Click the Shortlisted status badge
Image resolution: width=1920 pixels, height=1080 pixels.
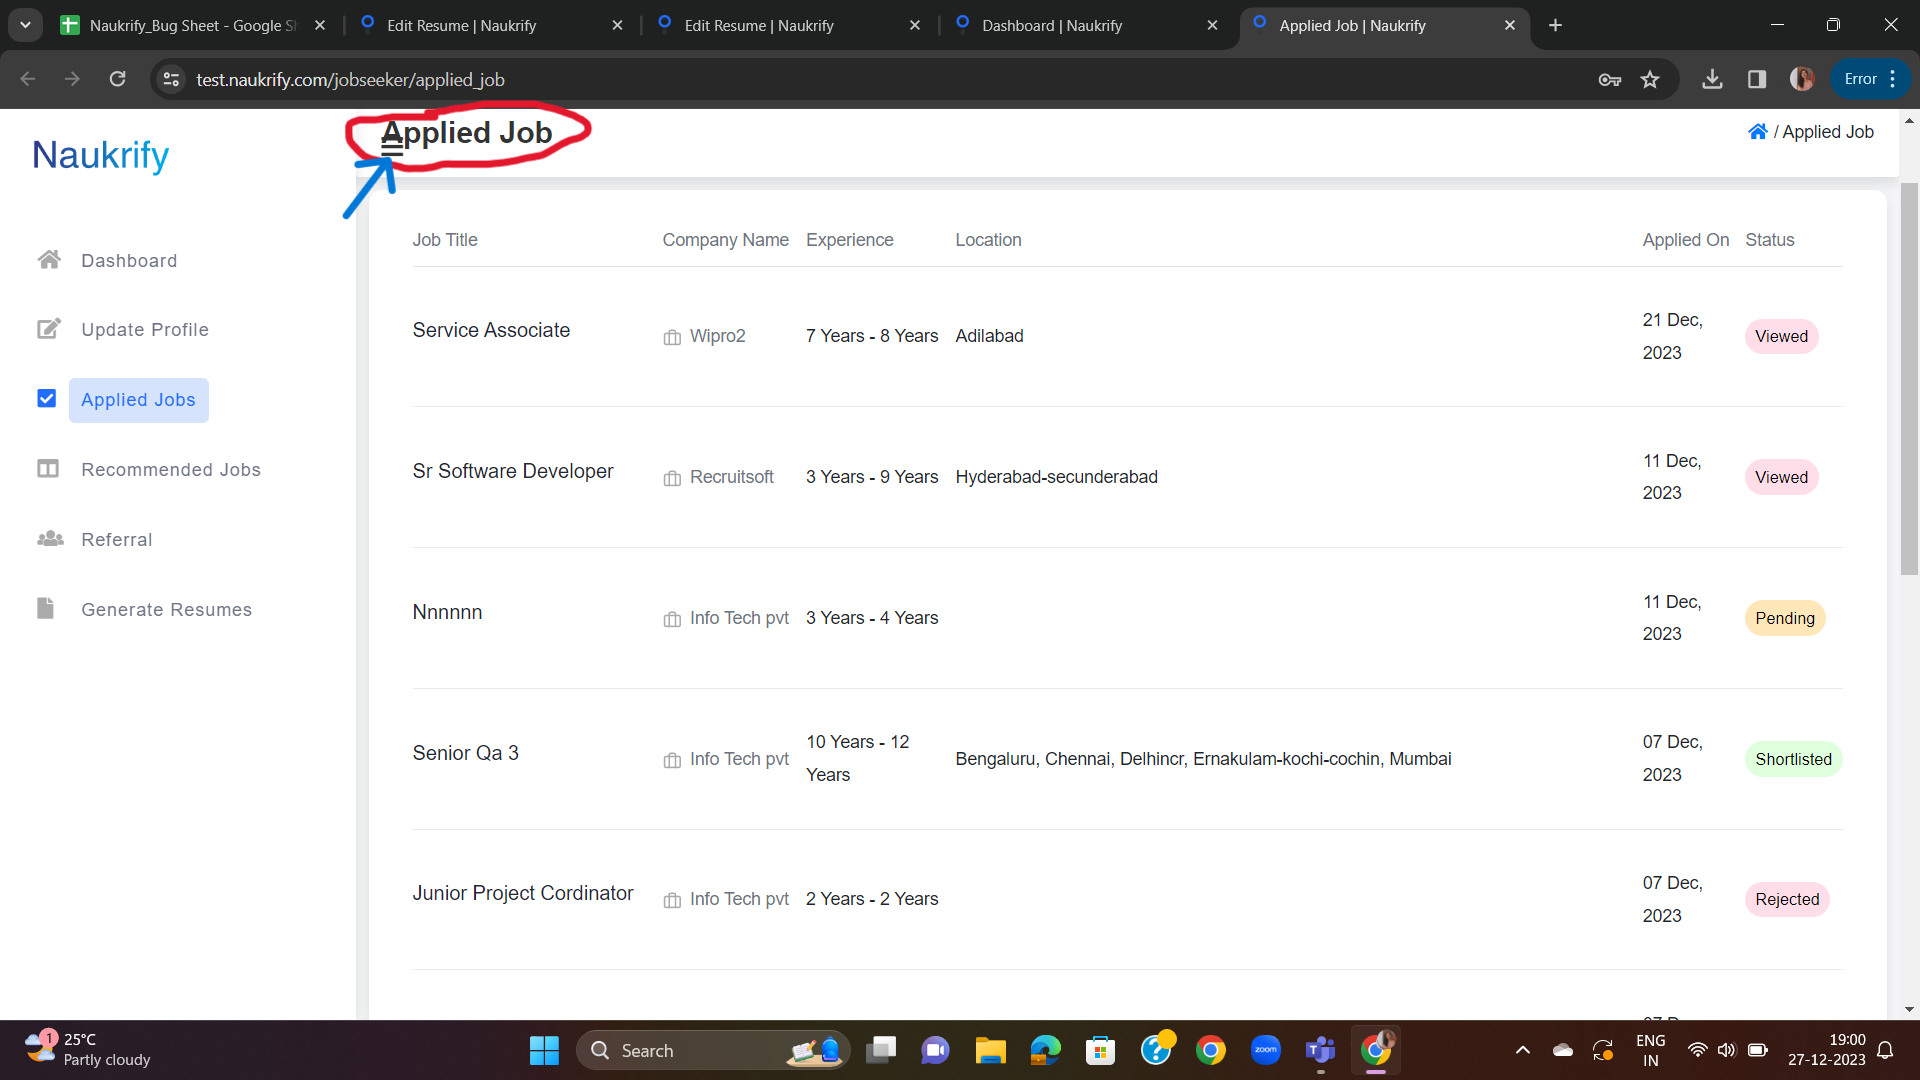[1793, 759]
